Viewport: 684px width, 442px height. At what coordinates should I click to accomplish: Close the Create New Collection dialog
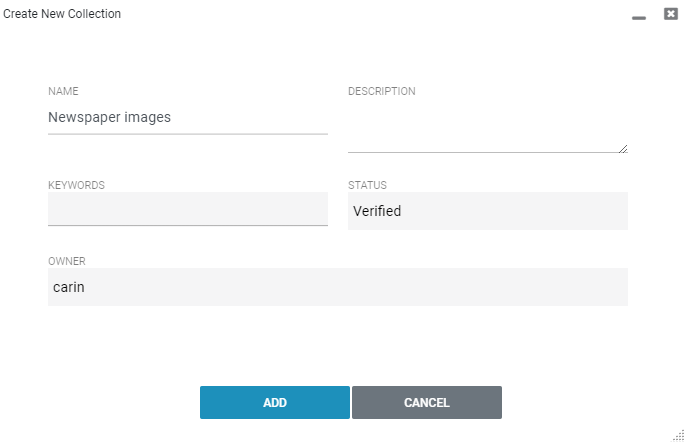pyautogui.click(x=670, y=14)
